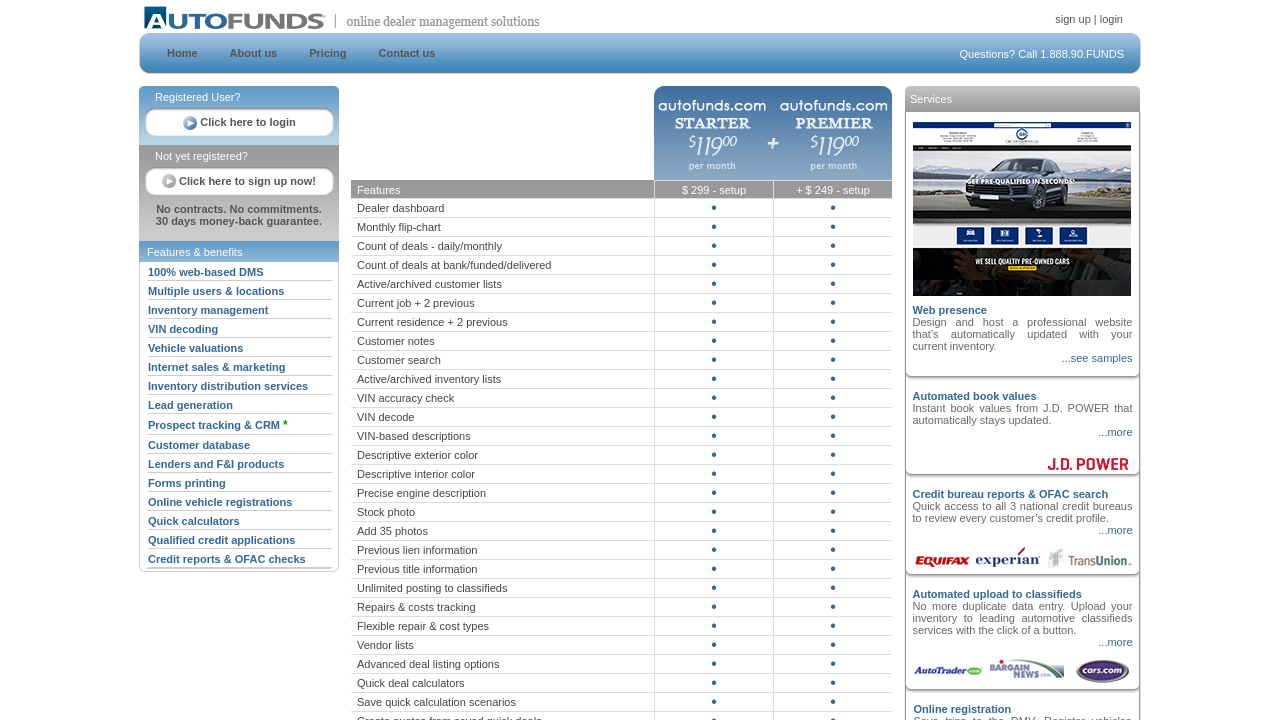
Task: Open Qualified credit applications link
Action: (222, 540)
